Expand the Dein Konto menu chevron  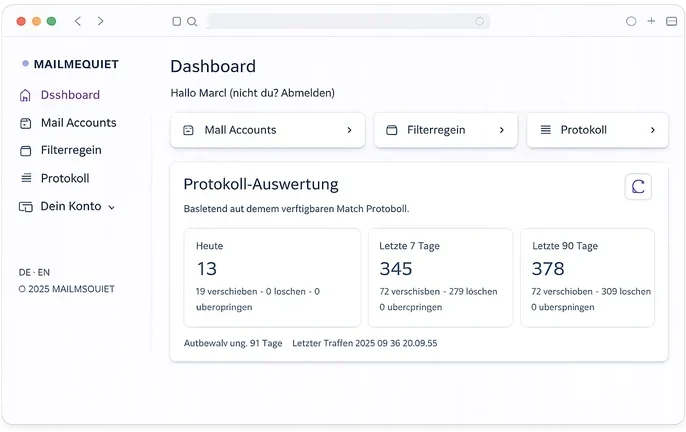click(112, 207)
